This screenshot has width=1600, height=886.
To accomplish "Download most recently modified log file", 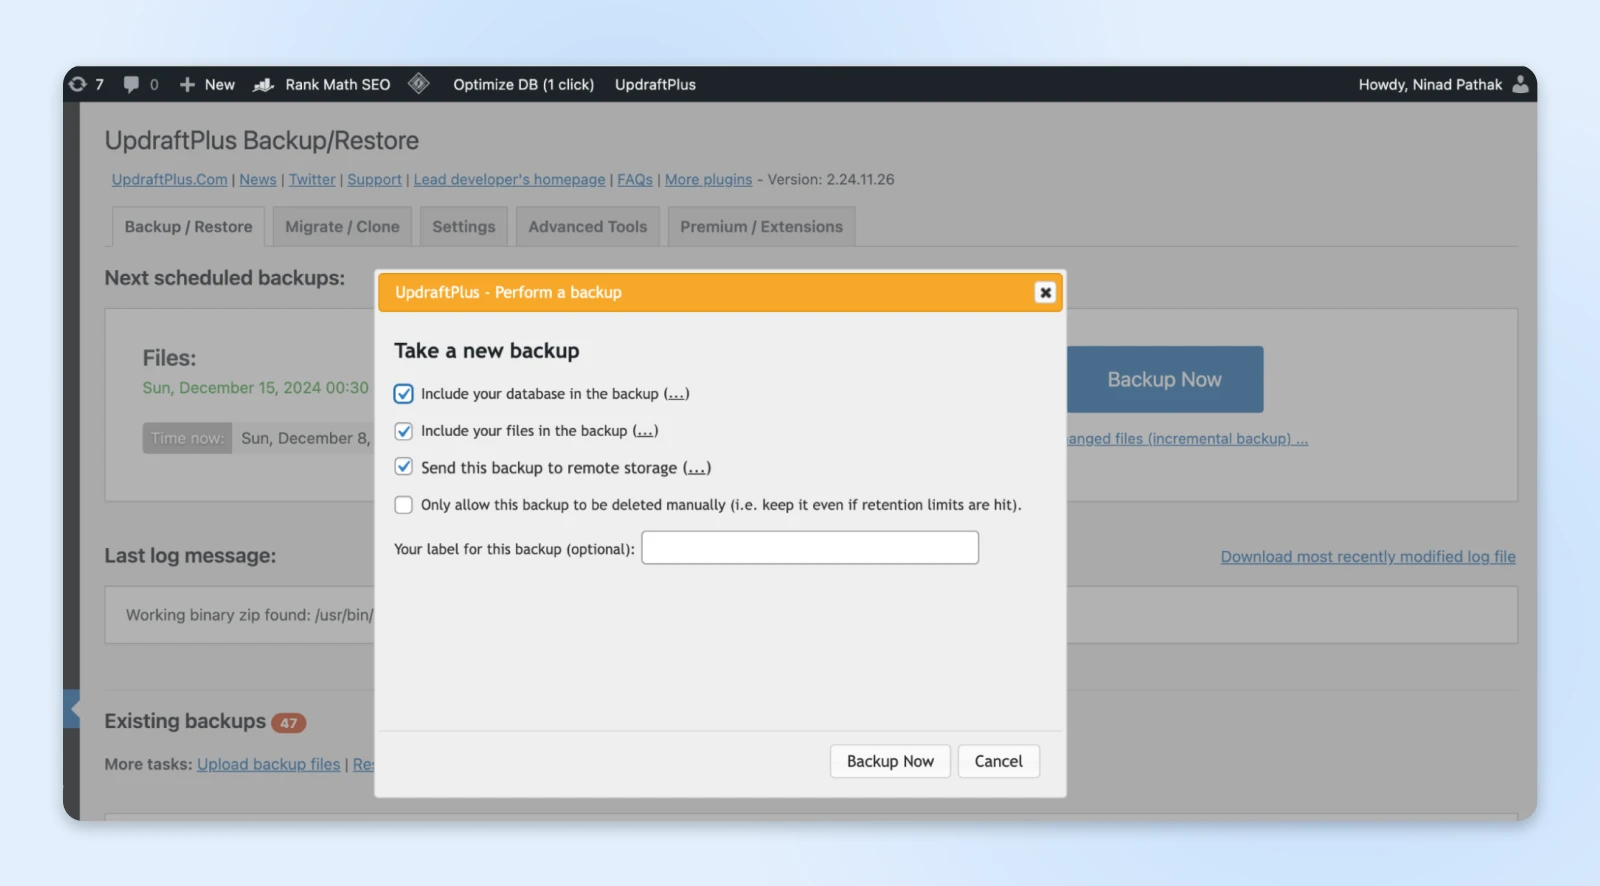I will 1368,557.
